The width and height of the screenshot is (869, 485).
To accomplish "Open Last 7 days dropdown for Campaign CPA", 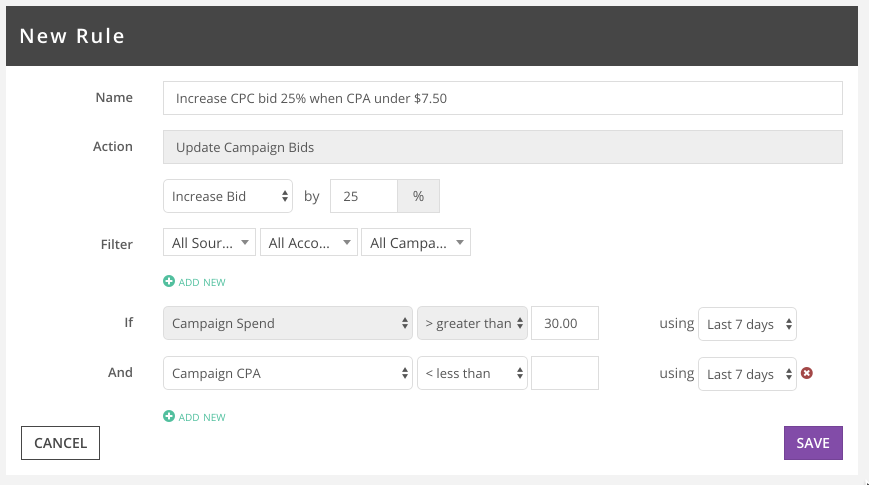I will tap(747, 374).
